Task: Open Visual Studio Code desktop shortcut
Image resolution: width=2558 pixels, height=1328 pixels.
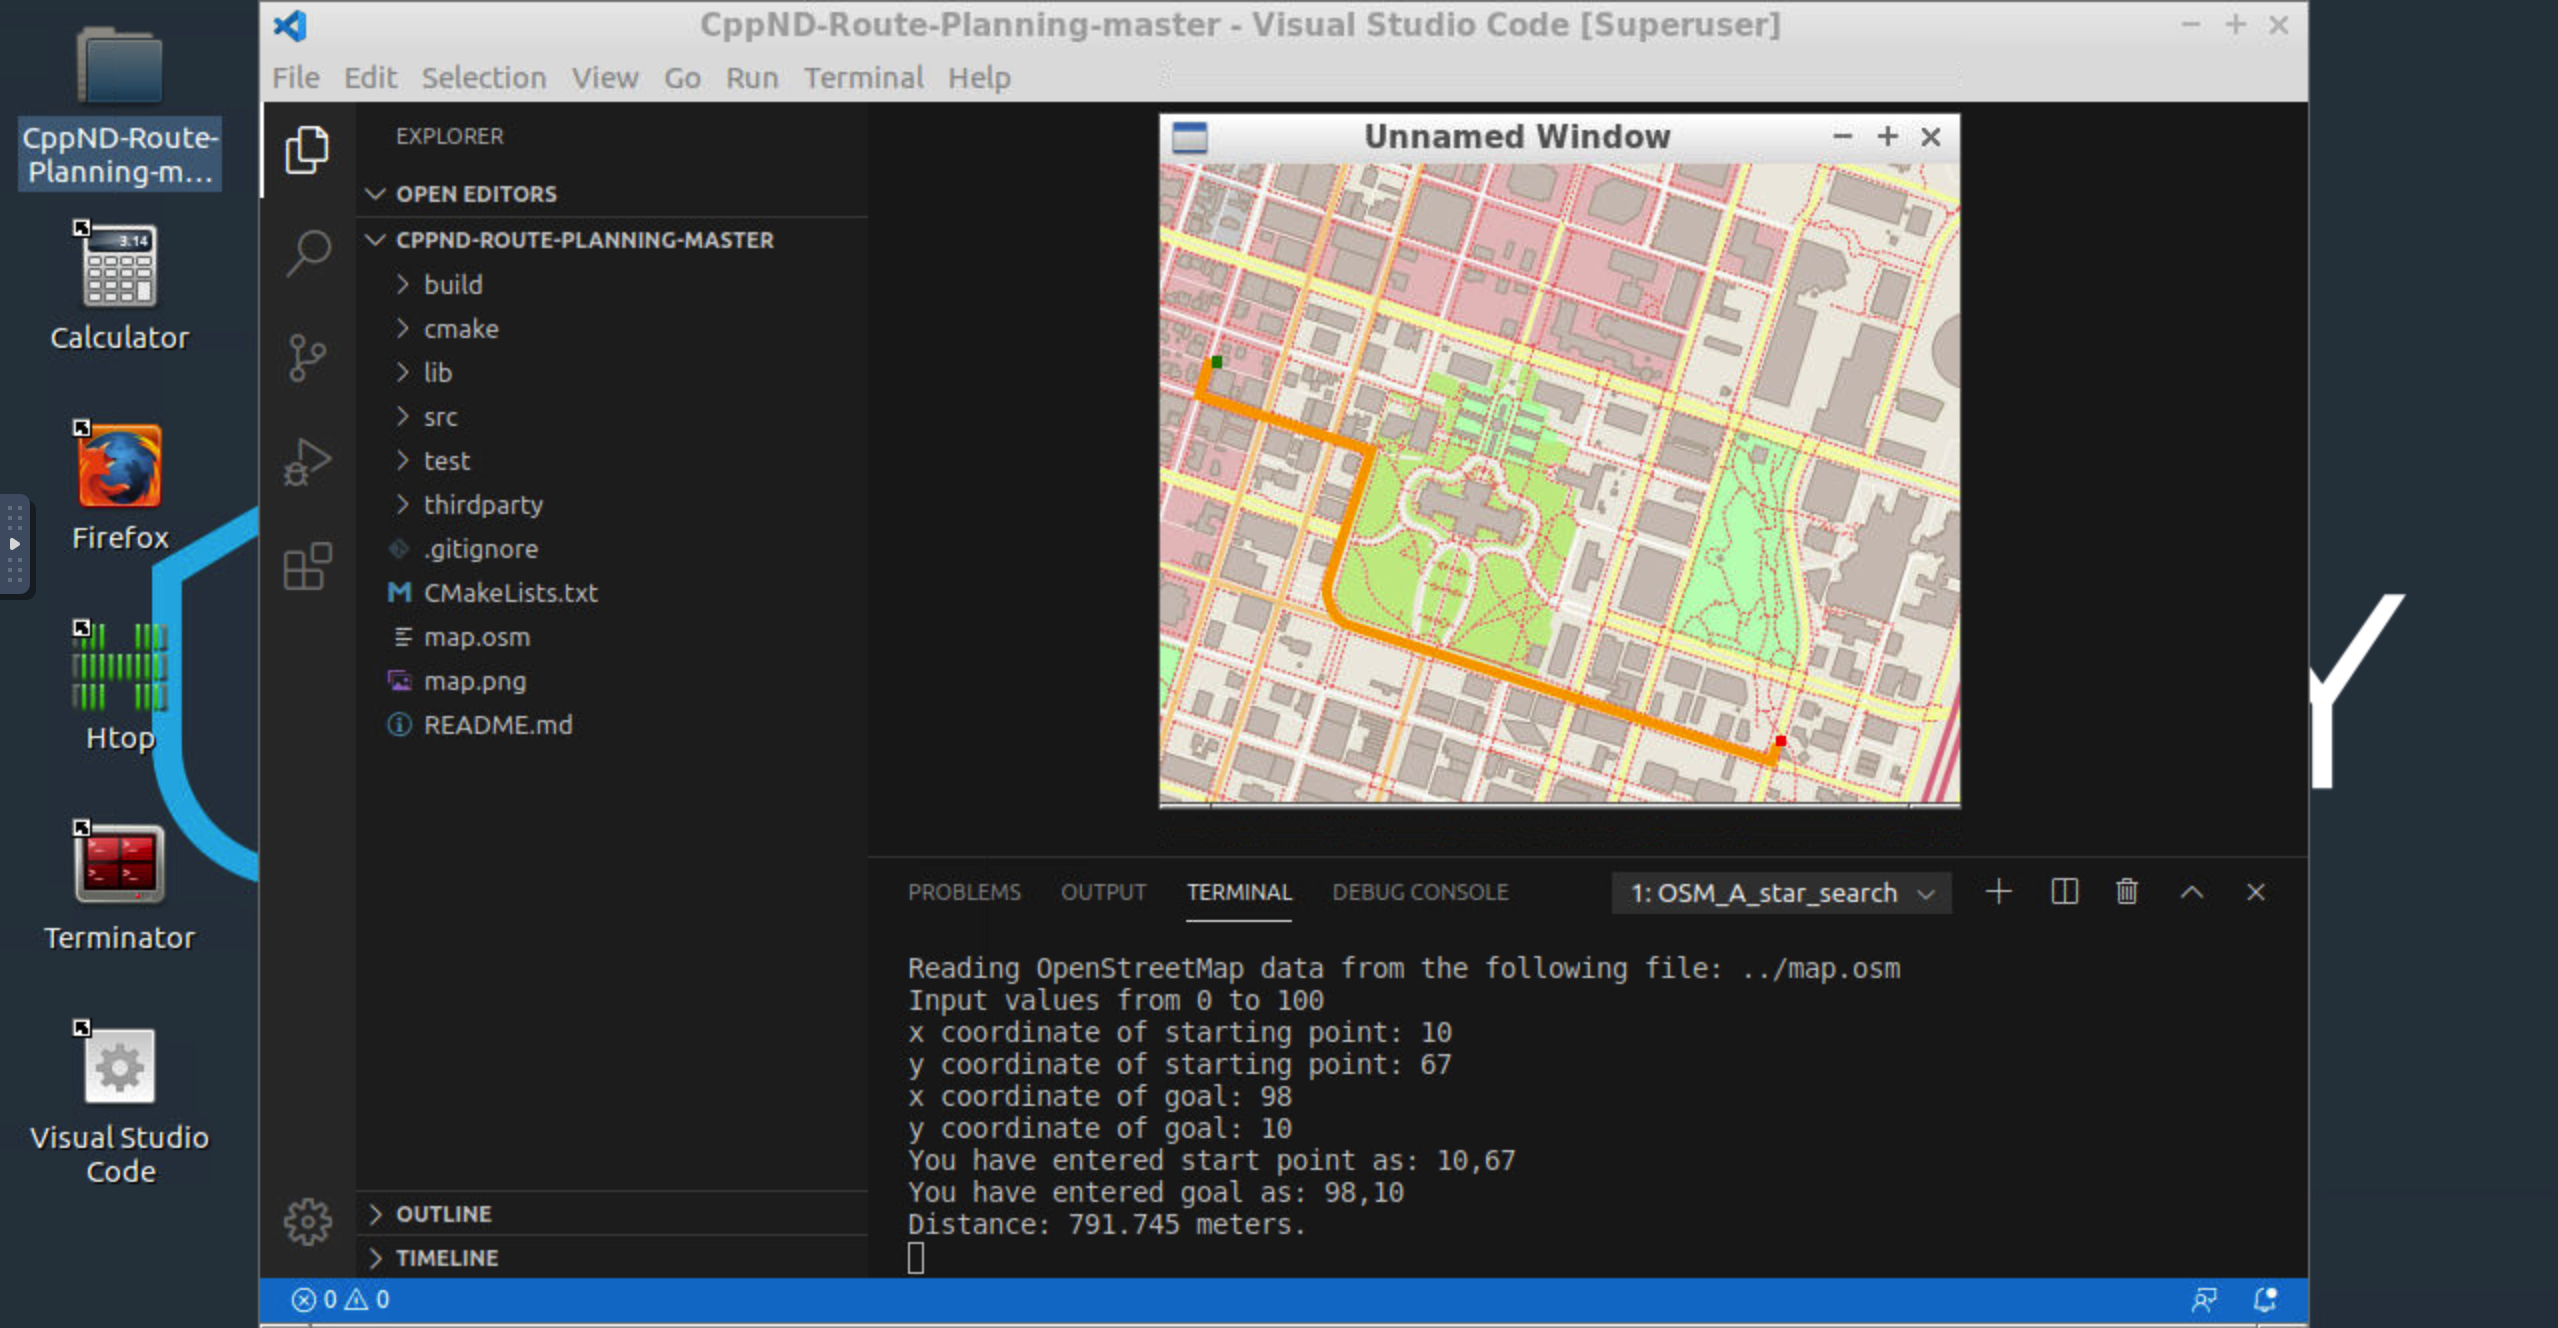Action: [119, 1103]
